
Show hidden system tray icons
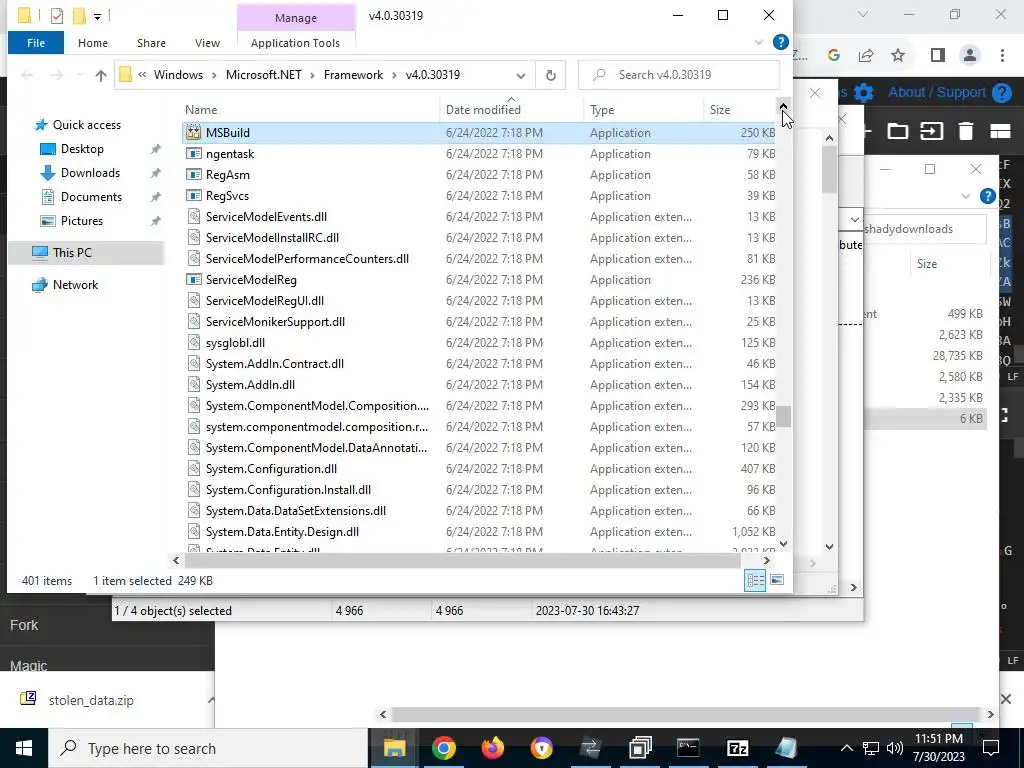pos(846,748)
